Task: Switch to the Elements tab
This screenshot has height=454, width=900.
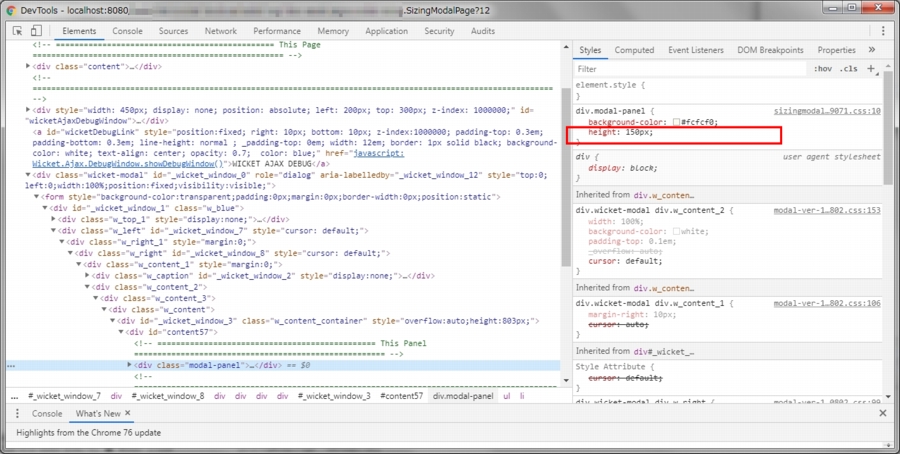Action: coord(79,31)
